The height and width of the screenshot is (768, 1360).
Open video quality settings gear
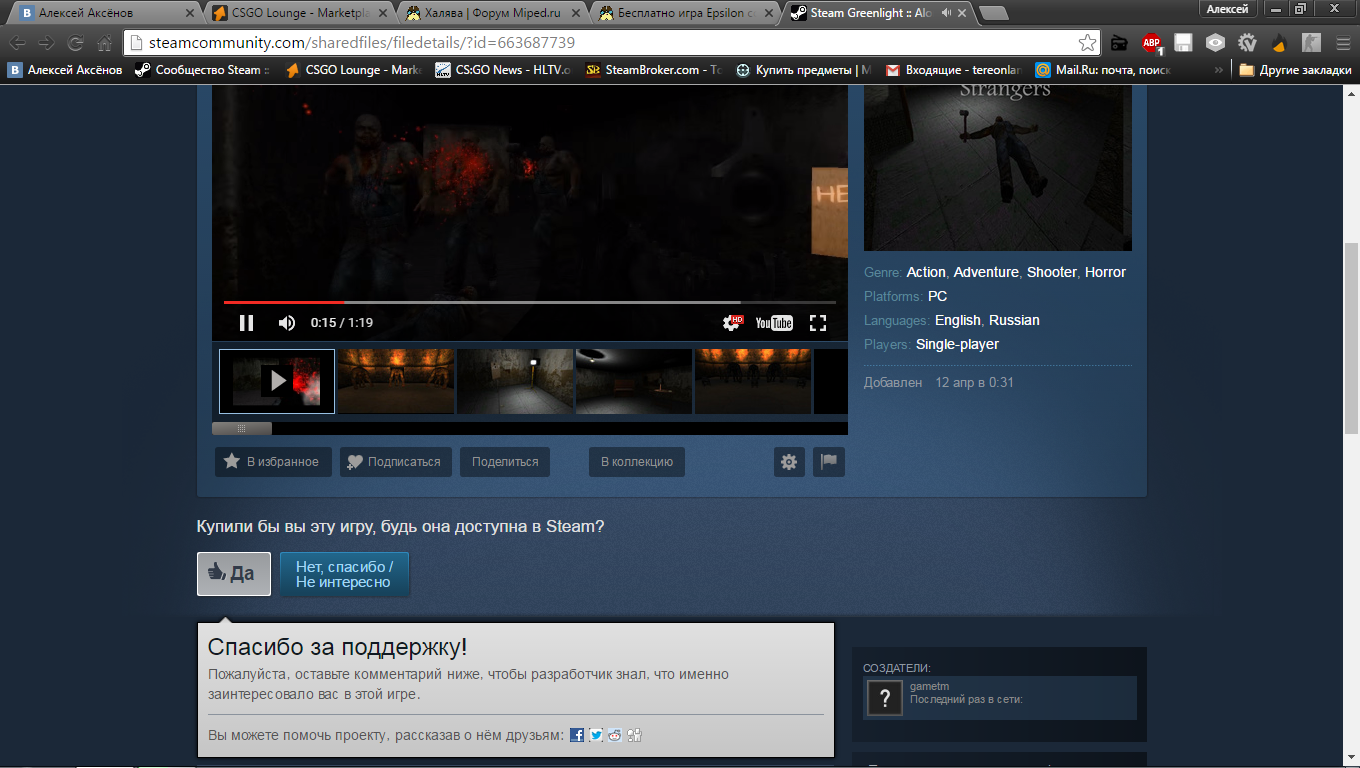click(x=733, y=322)
